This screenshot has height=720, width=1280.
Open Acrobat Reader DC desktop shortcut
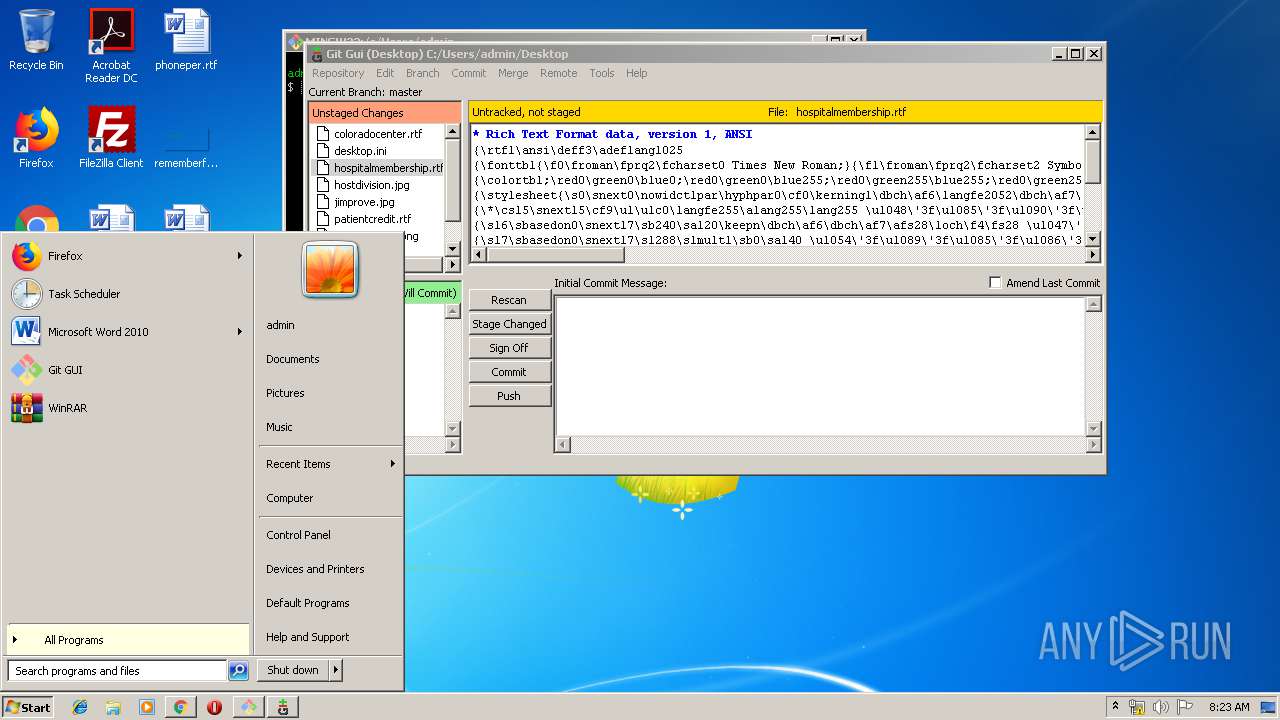click(x=111, y=46)
